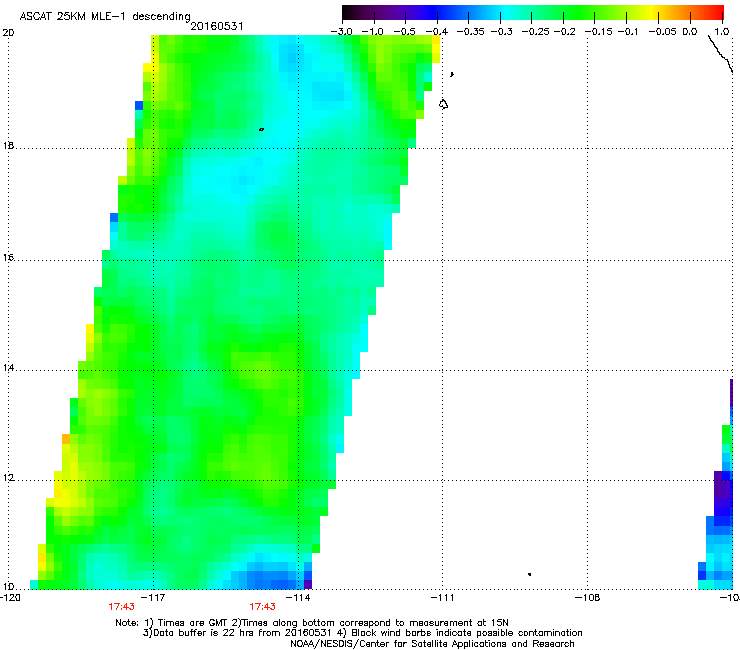Click the latitude label 20

pyautogui.click(x=8, y=33)
